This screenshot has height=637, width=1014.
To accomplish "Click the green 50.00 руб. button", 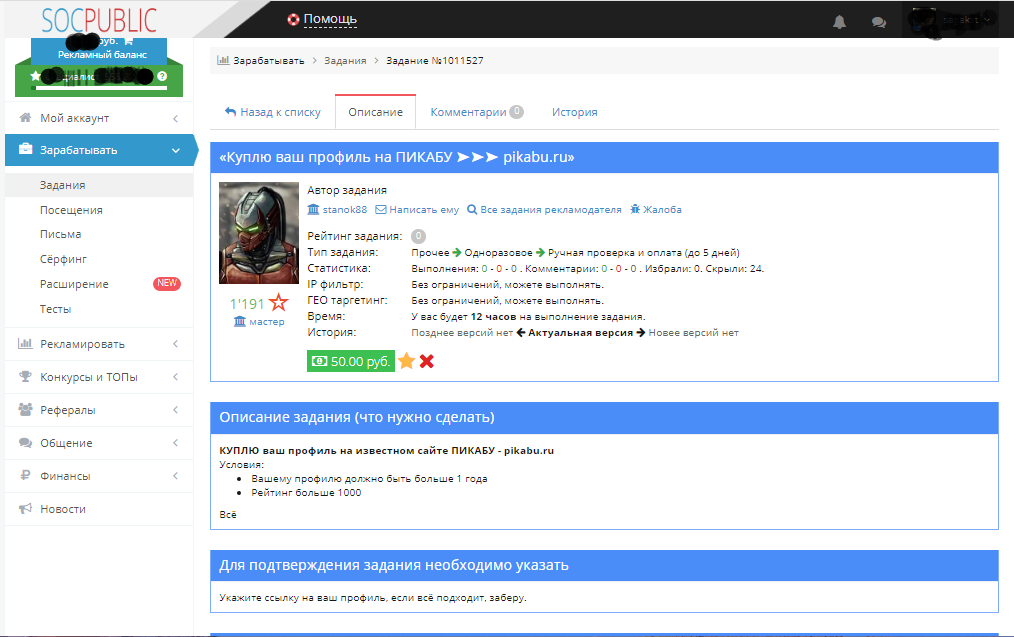I will point(351,361).
